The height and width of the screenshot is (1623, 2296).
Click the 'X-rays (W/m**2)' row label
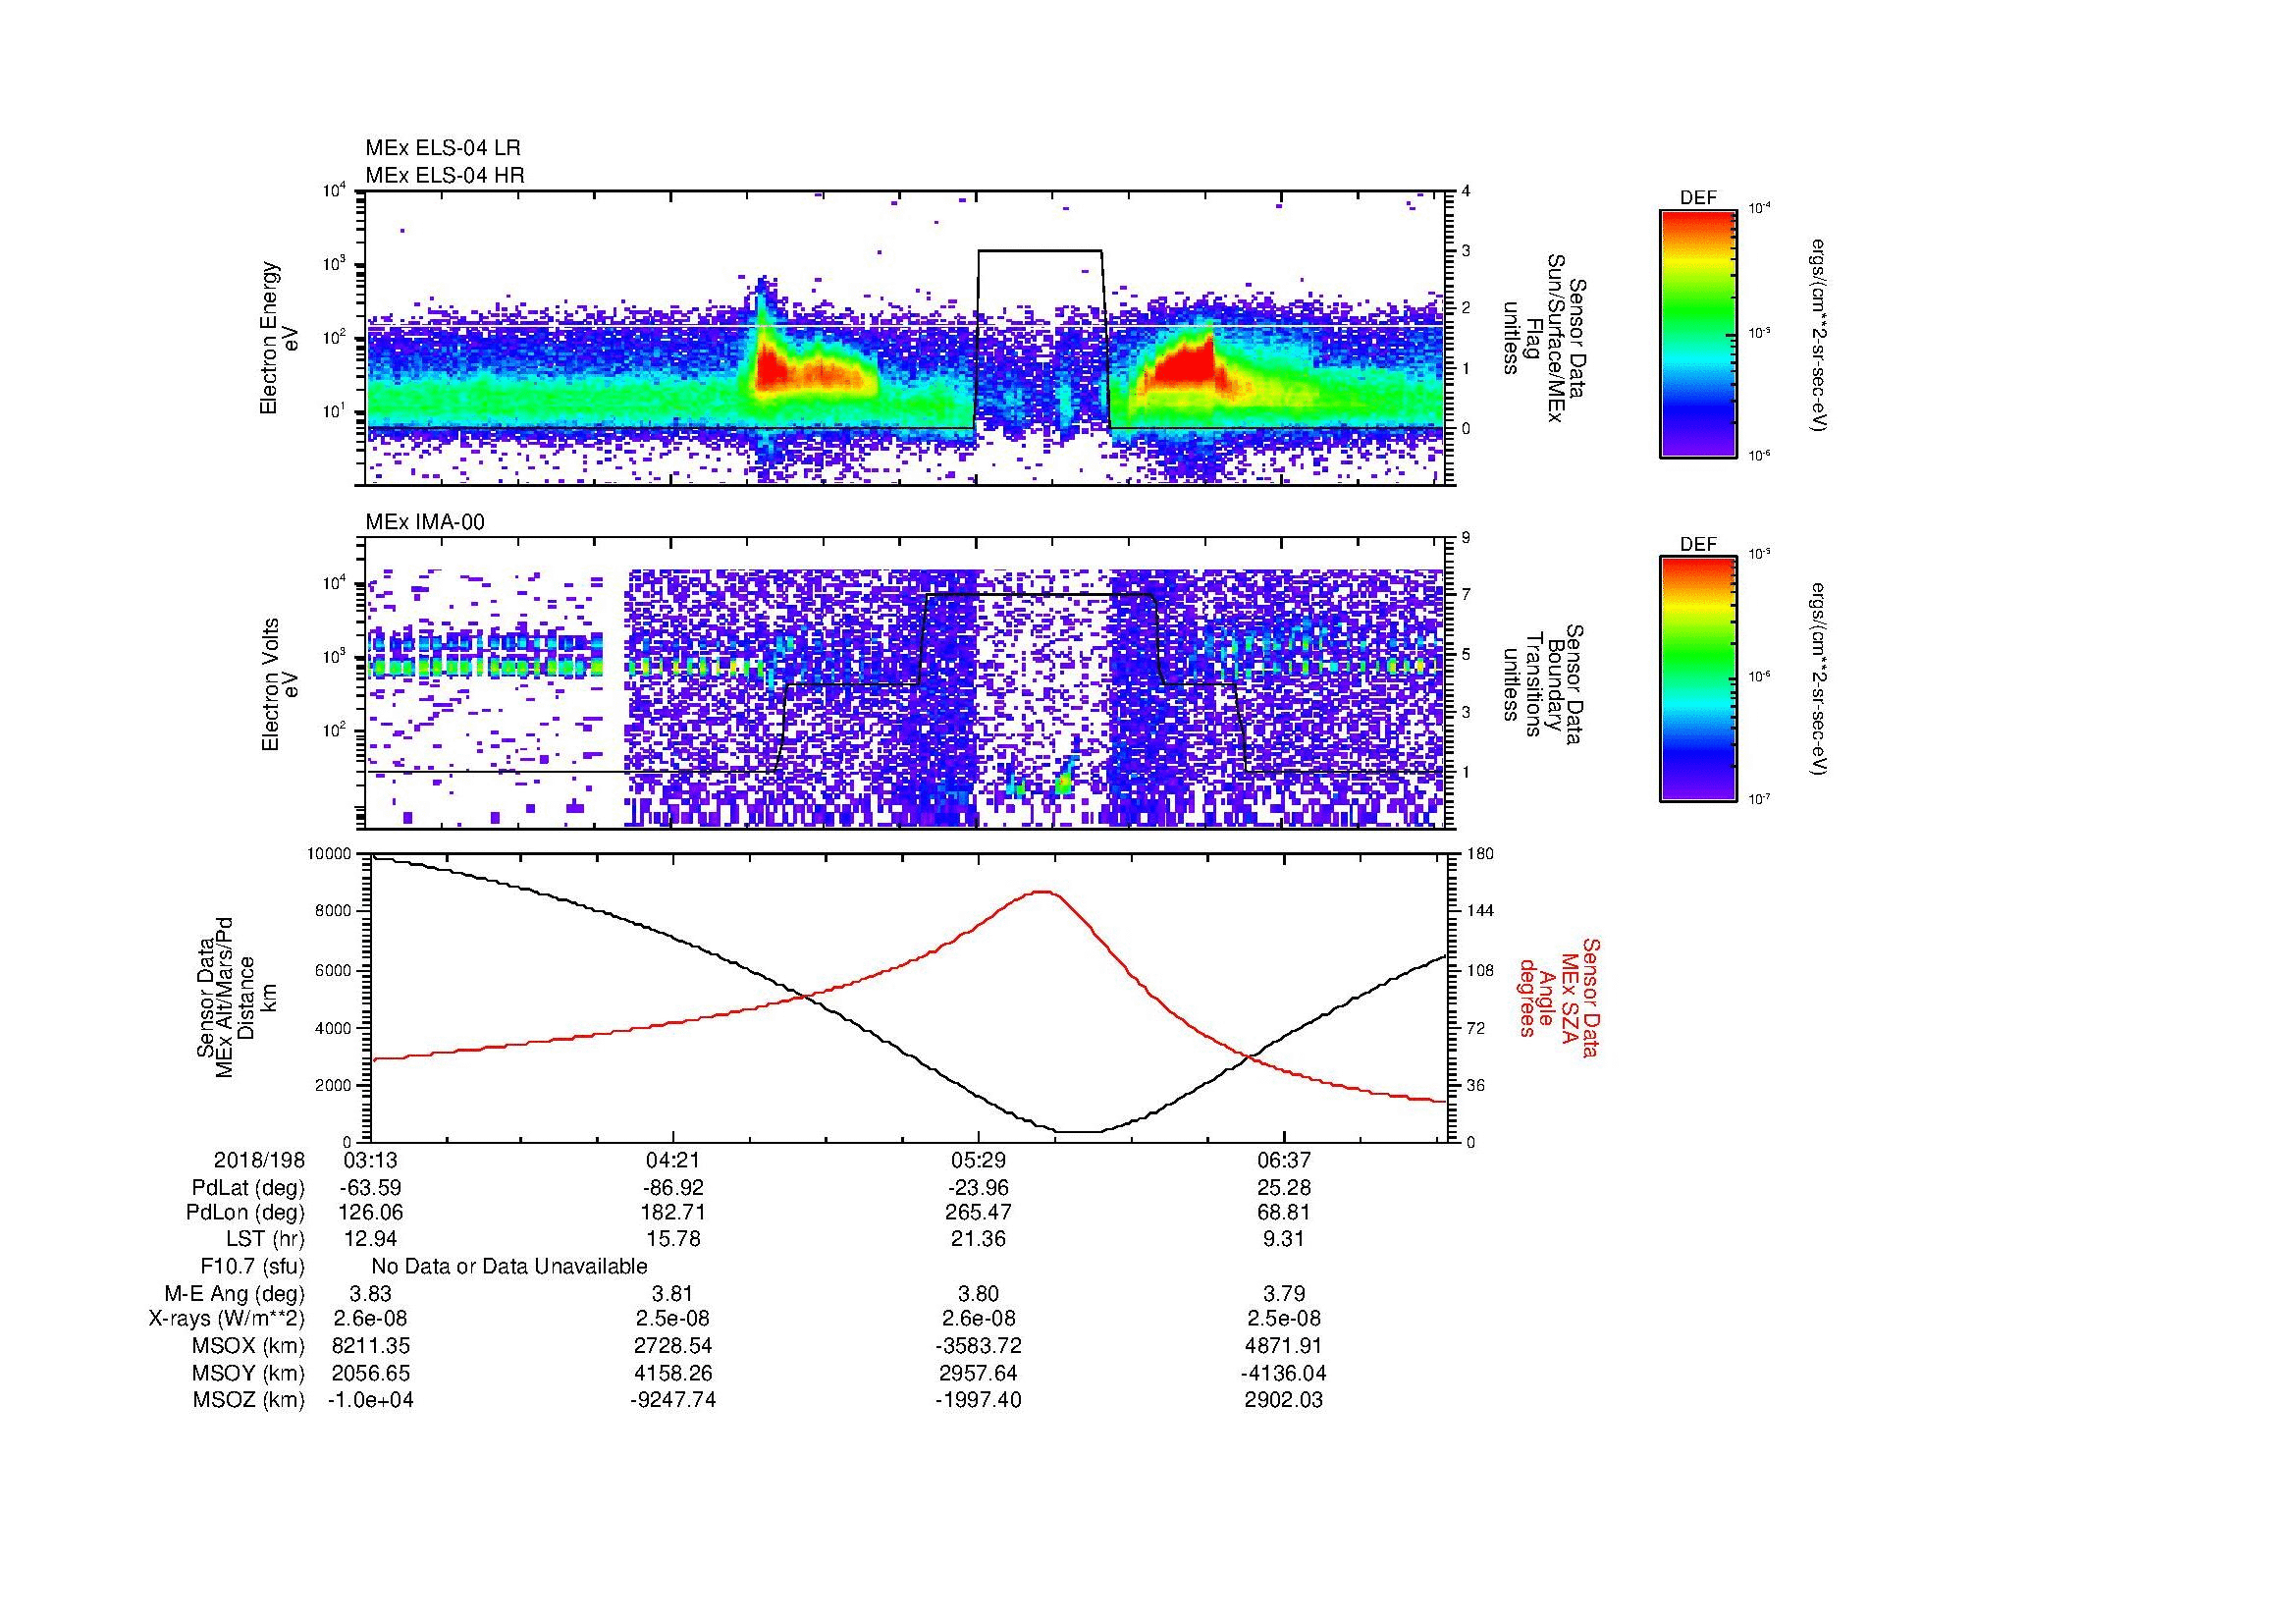click(x=226, y=1319)
